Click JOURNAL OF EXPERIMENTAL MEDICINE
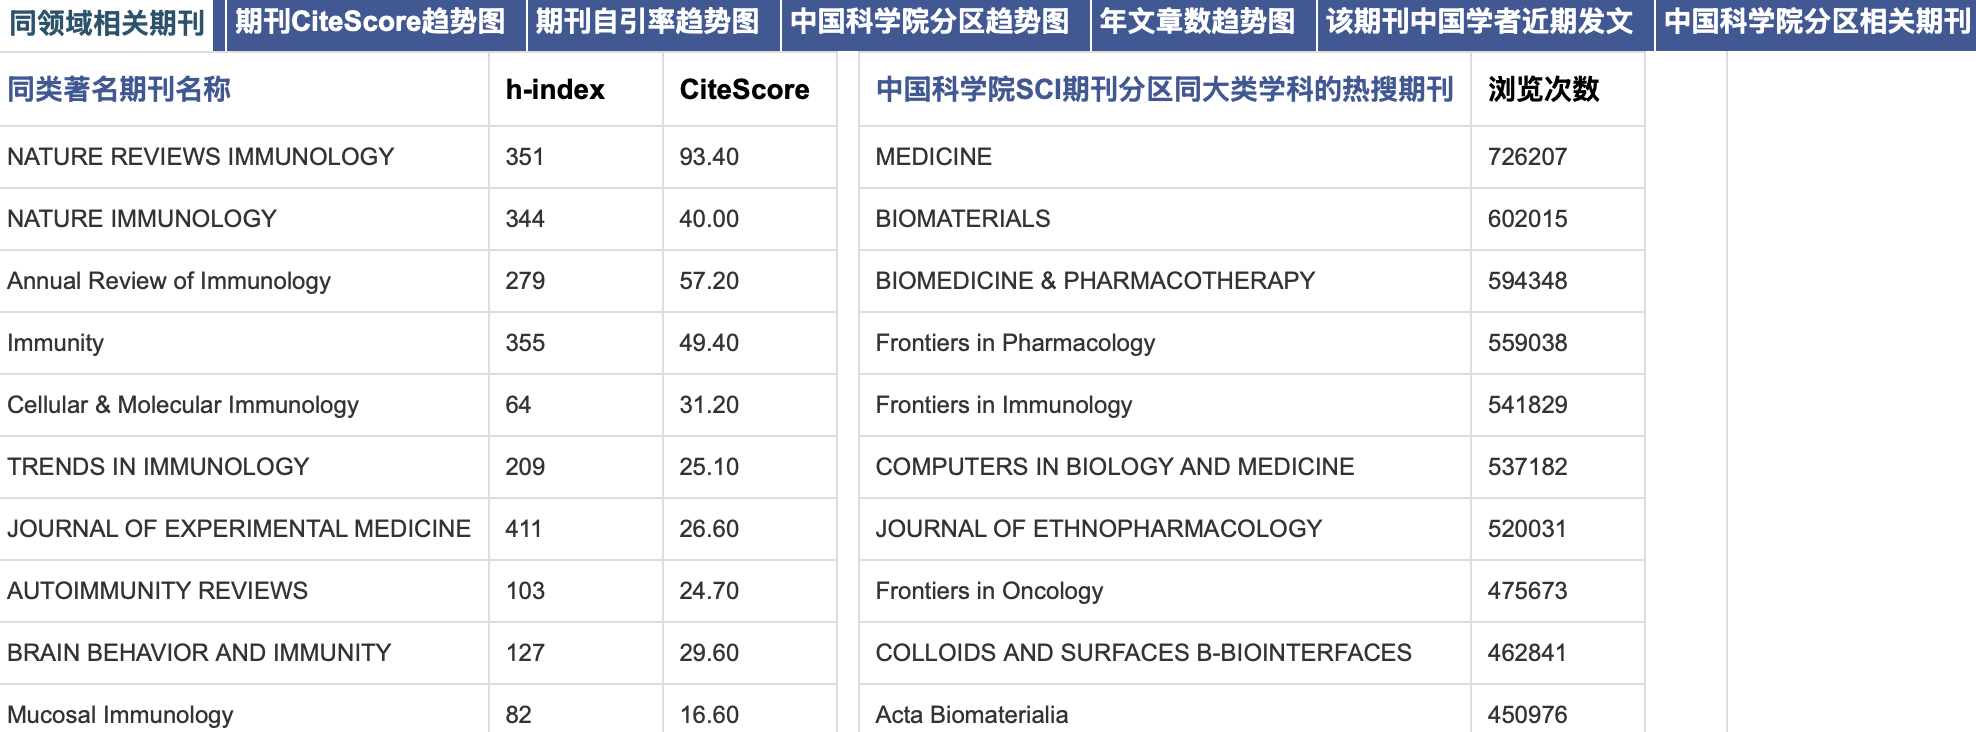1976x732 pixels. [x=239, y=529]
